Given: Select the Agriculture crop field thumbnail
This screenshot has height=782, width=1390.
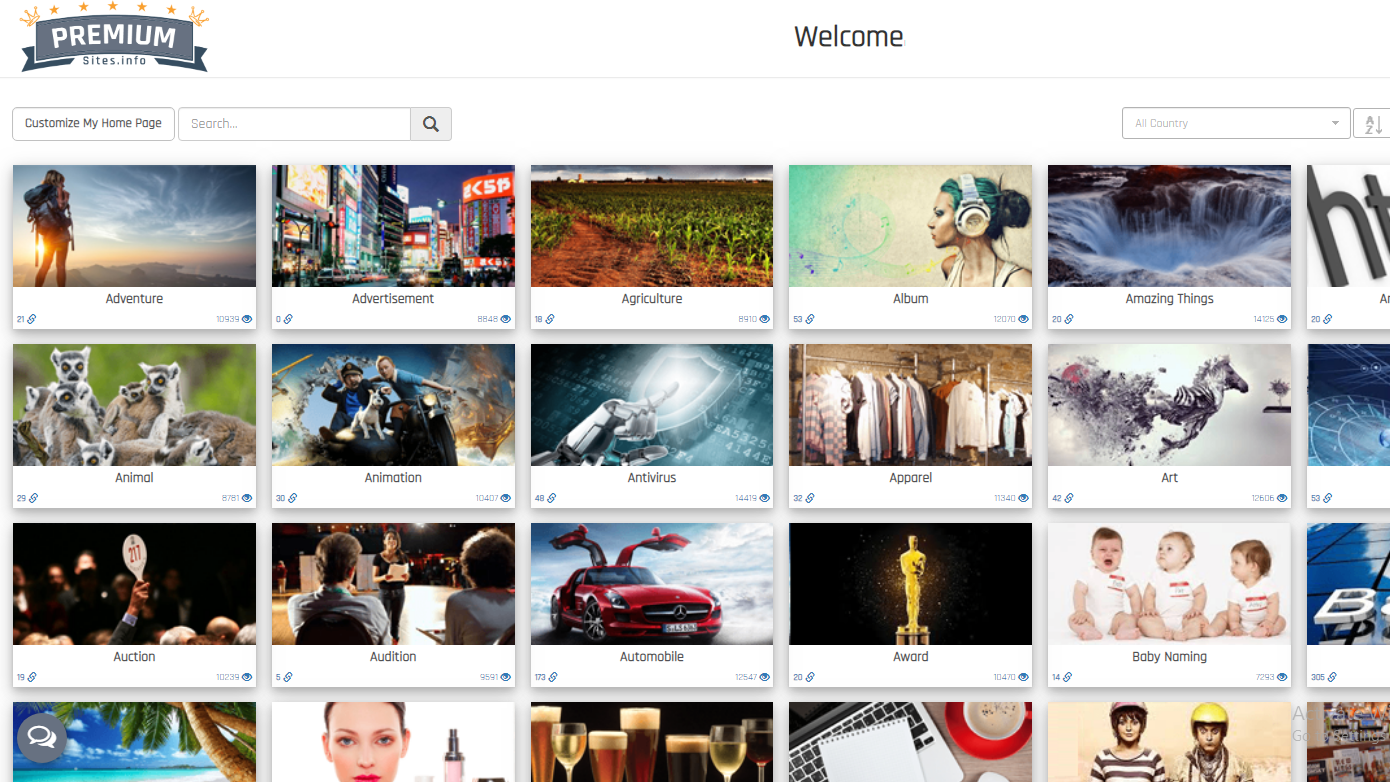Looking at the screenshot, I should [652, 226].
